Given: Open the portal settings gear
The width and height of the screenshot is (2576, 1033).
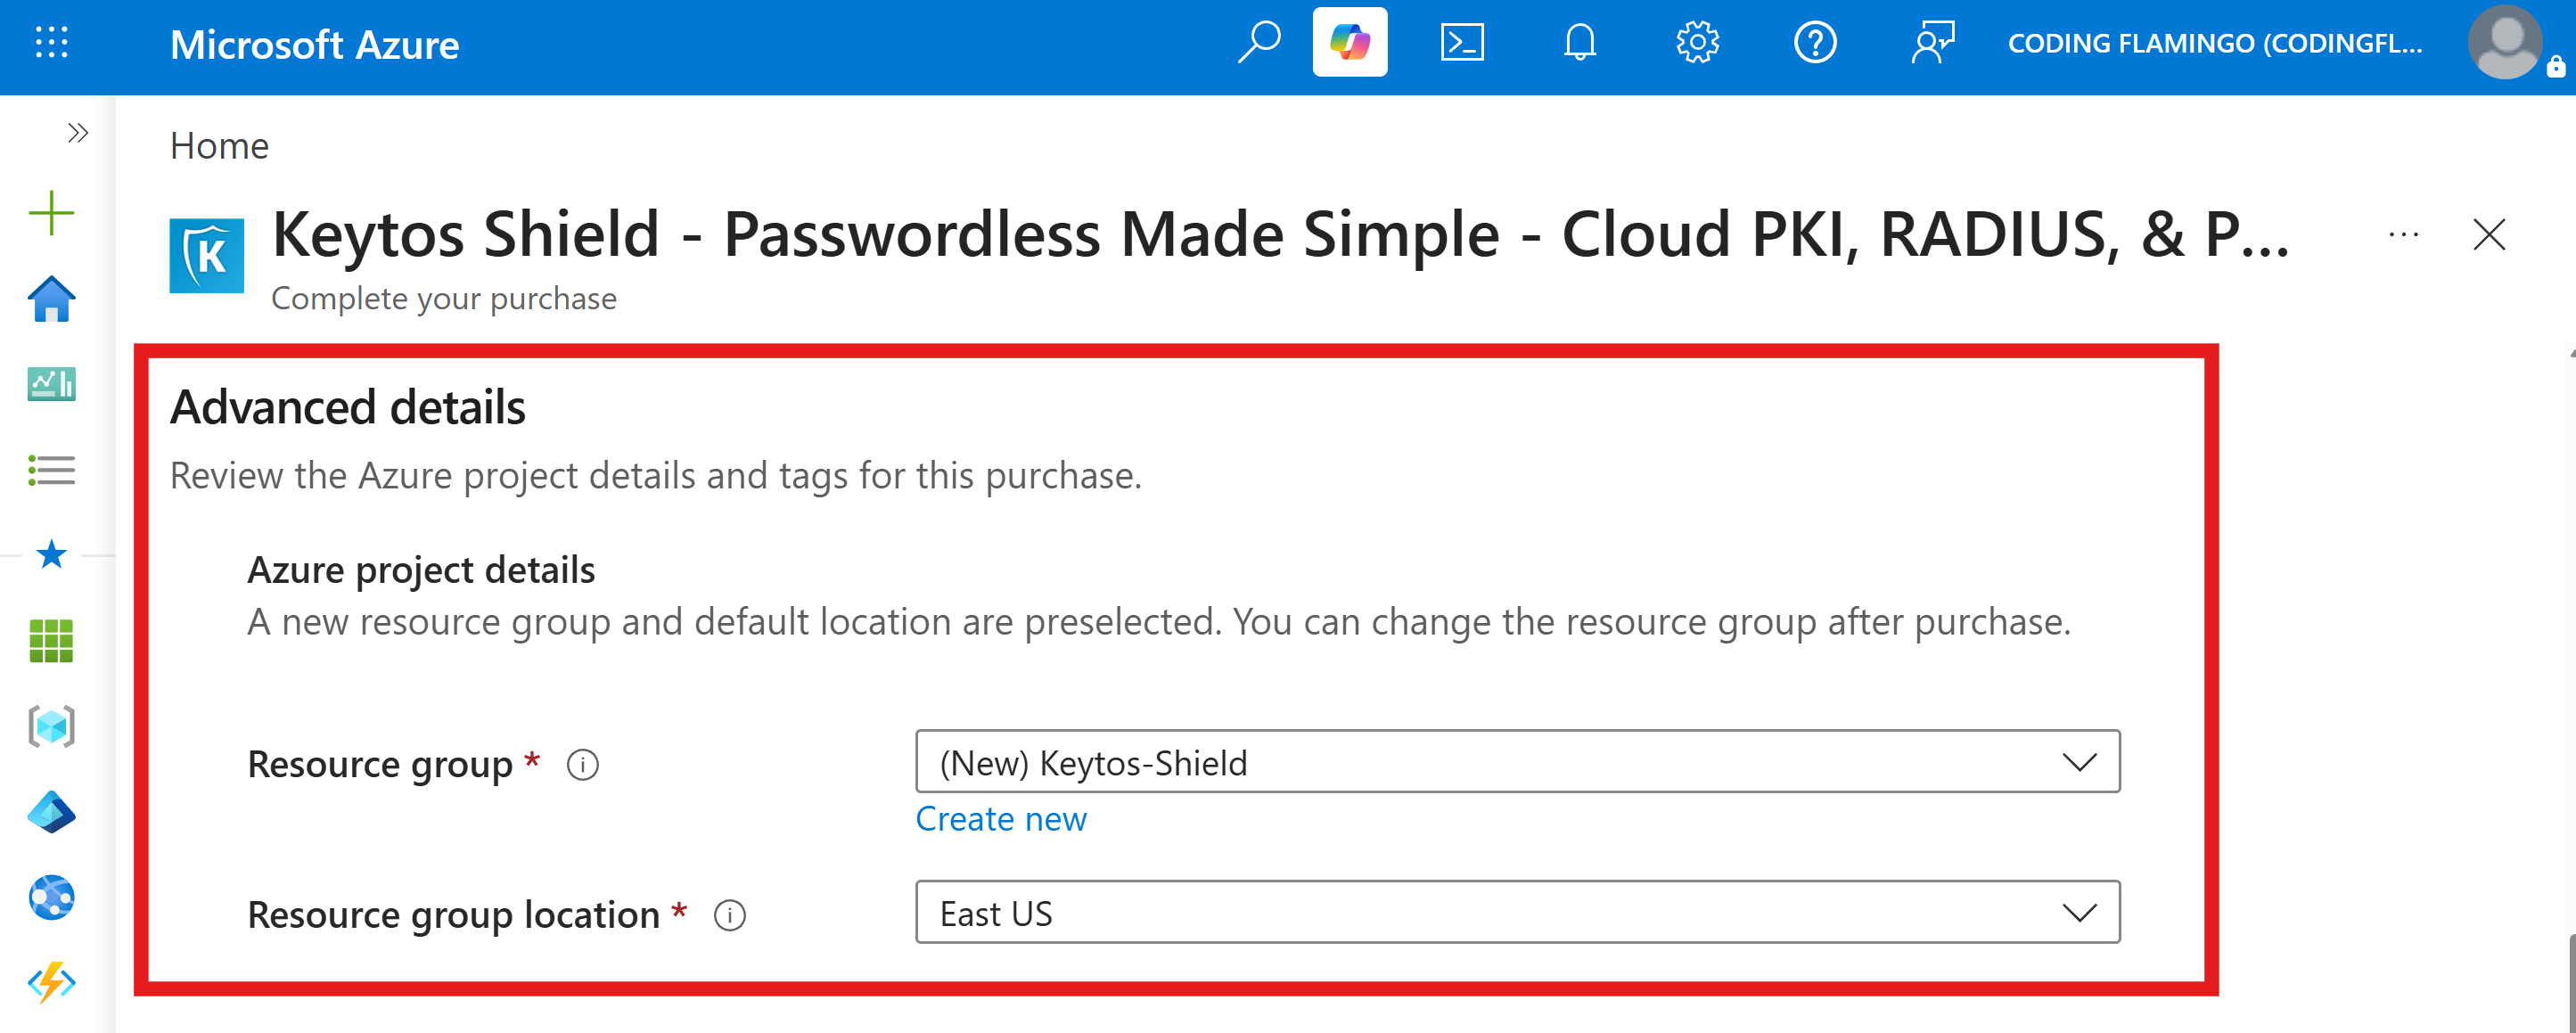Looking at the screenshot, I should (1697, 43).
